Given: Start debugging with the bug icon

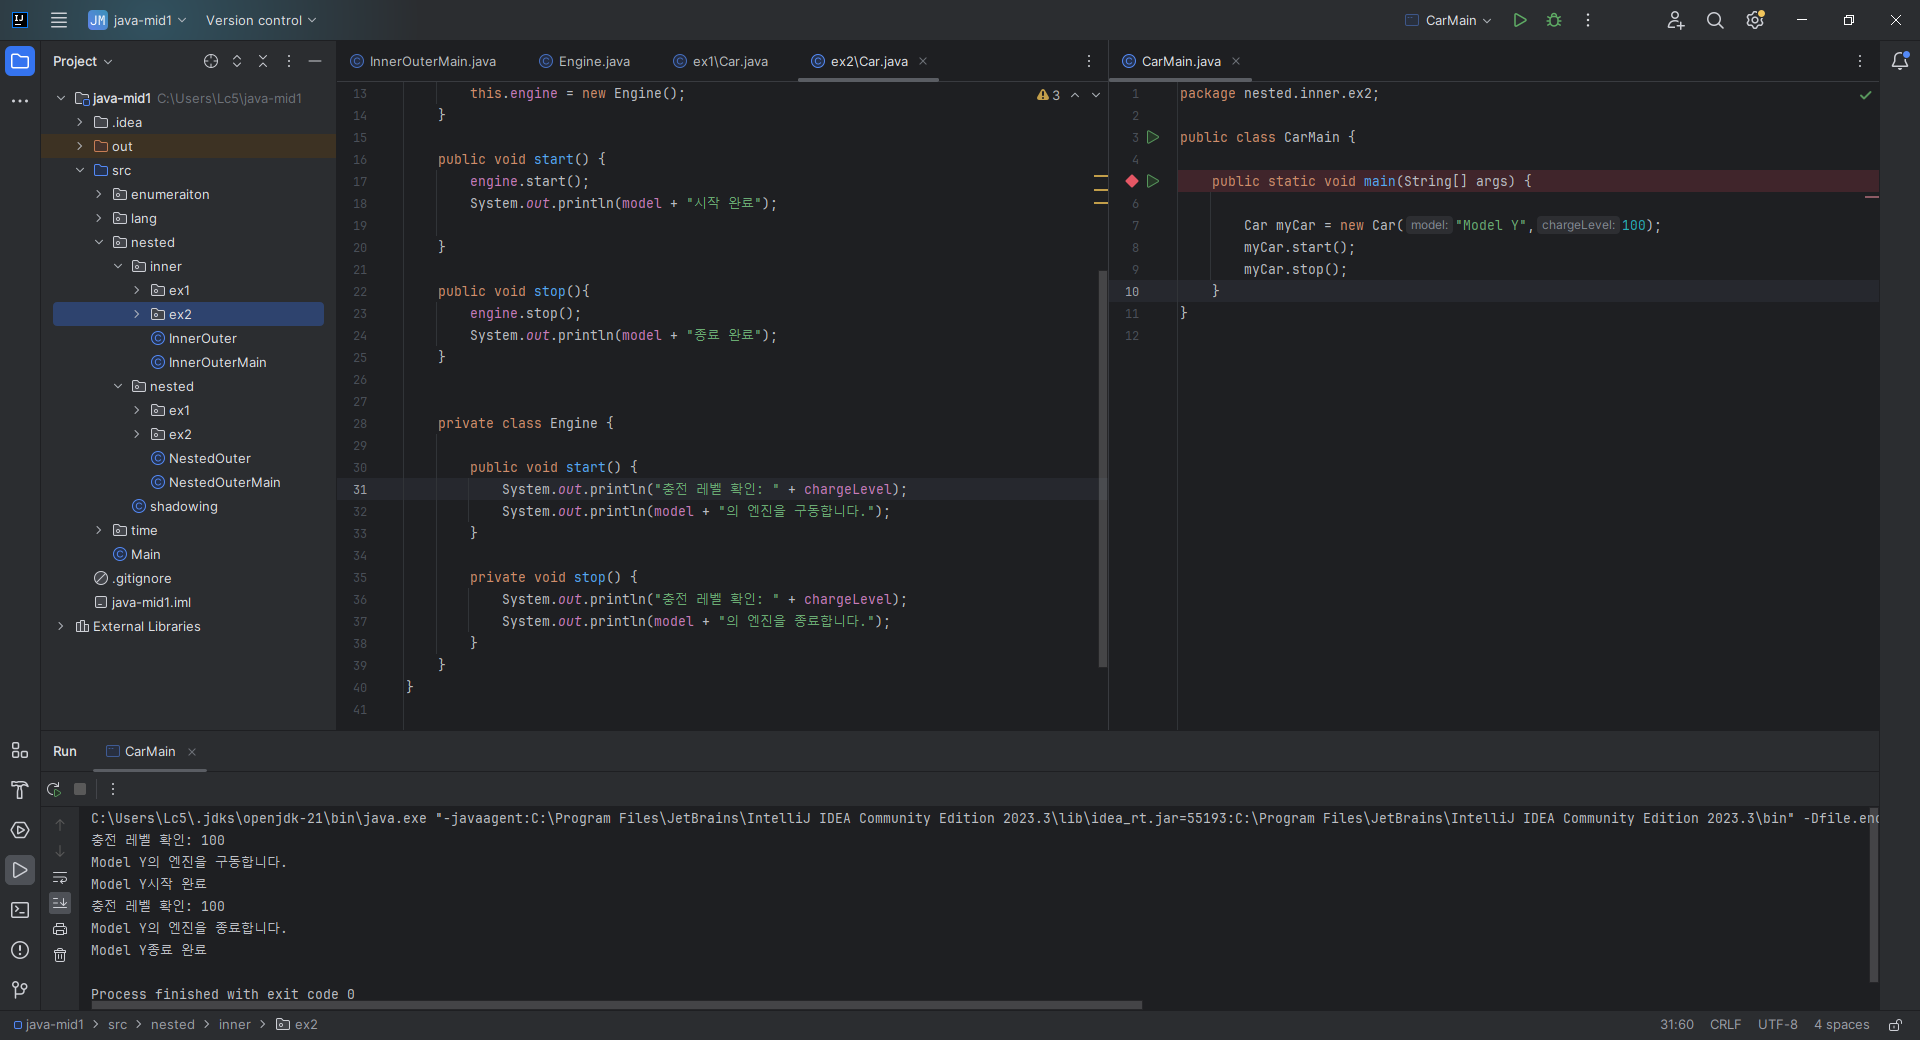Looking at the screenshot, I should coord(1554,20).
